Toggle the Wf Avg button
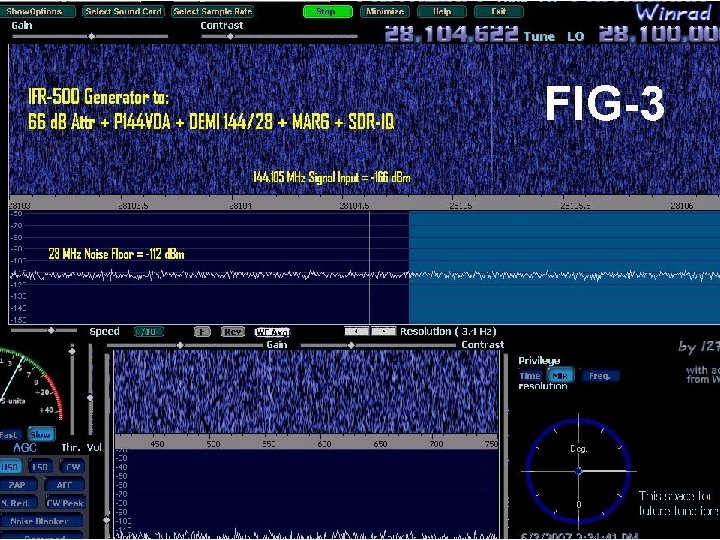Image resolution: width=720 pixels, height=540 pixels. coord(272,332)
